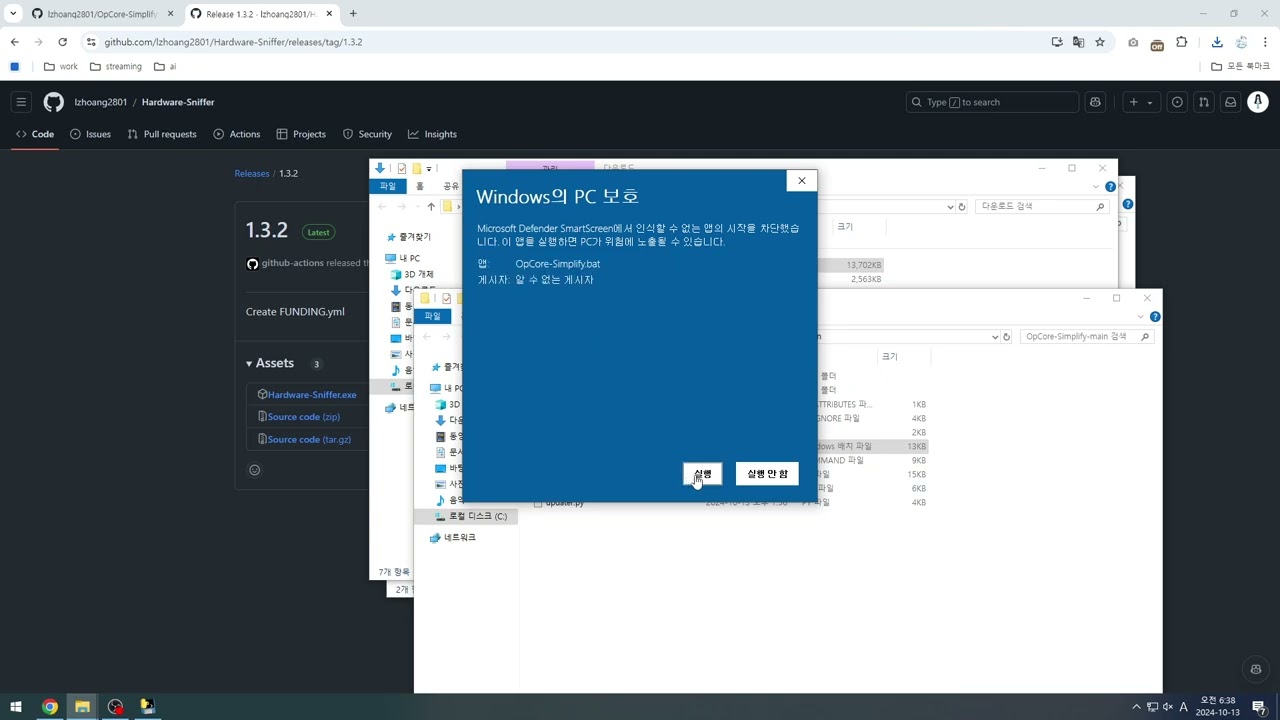
Task: Switch to the Issues repository tab
Action: (90, 134)
